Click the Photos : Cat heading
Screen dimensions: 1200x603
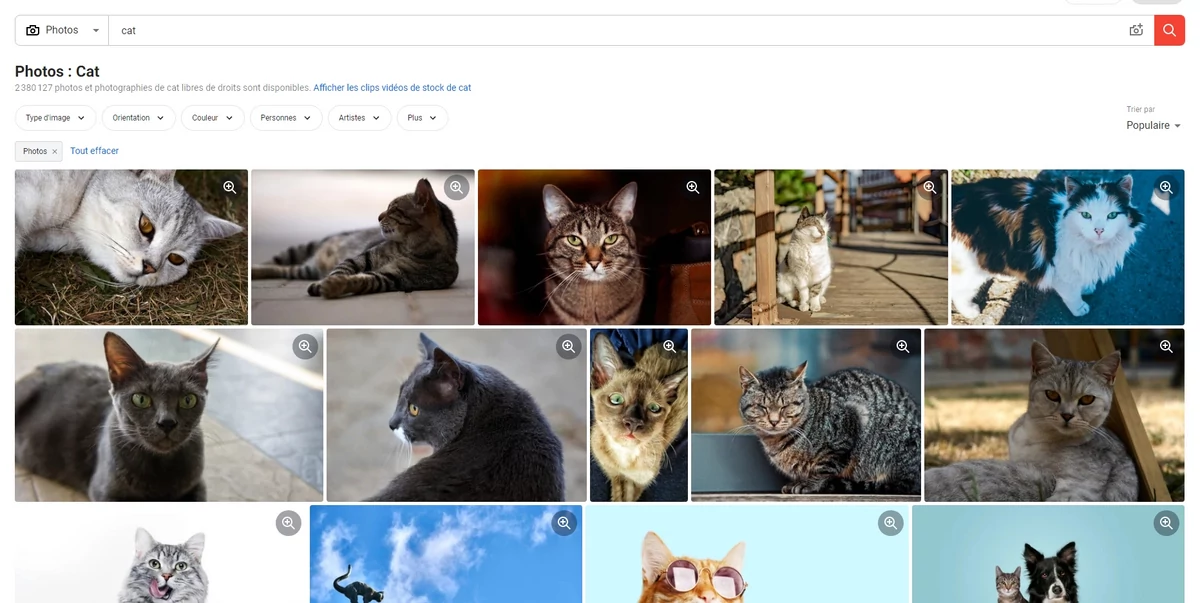coord(57,72)
